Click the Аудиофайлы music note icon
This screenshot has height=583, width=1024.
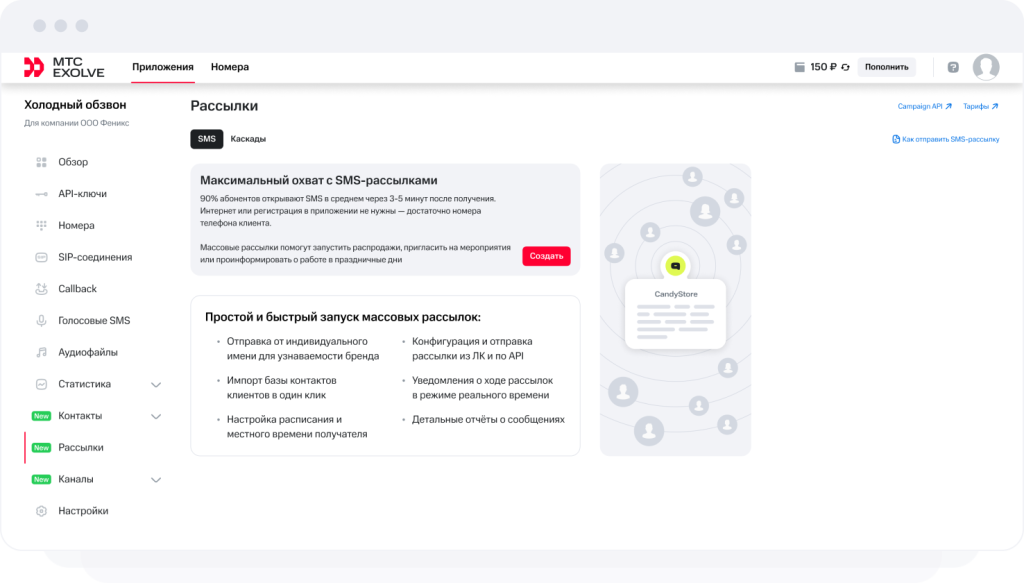(41, 352)
